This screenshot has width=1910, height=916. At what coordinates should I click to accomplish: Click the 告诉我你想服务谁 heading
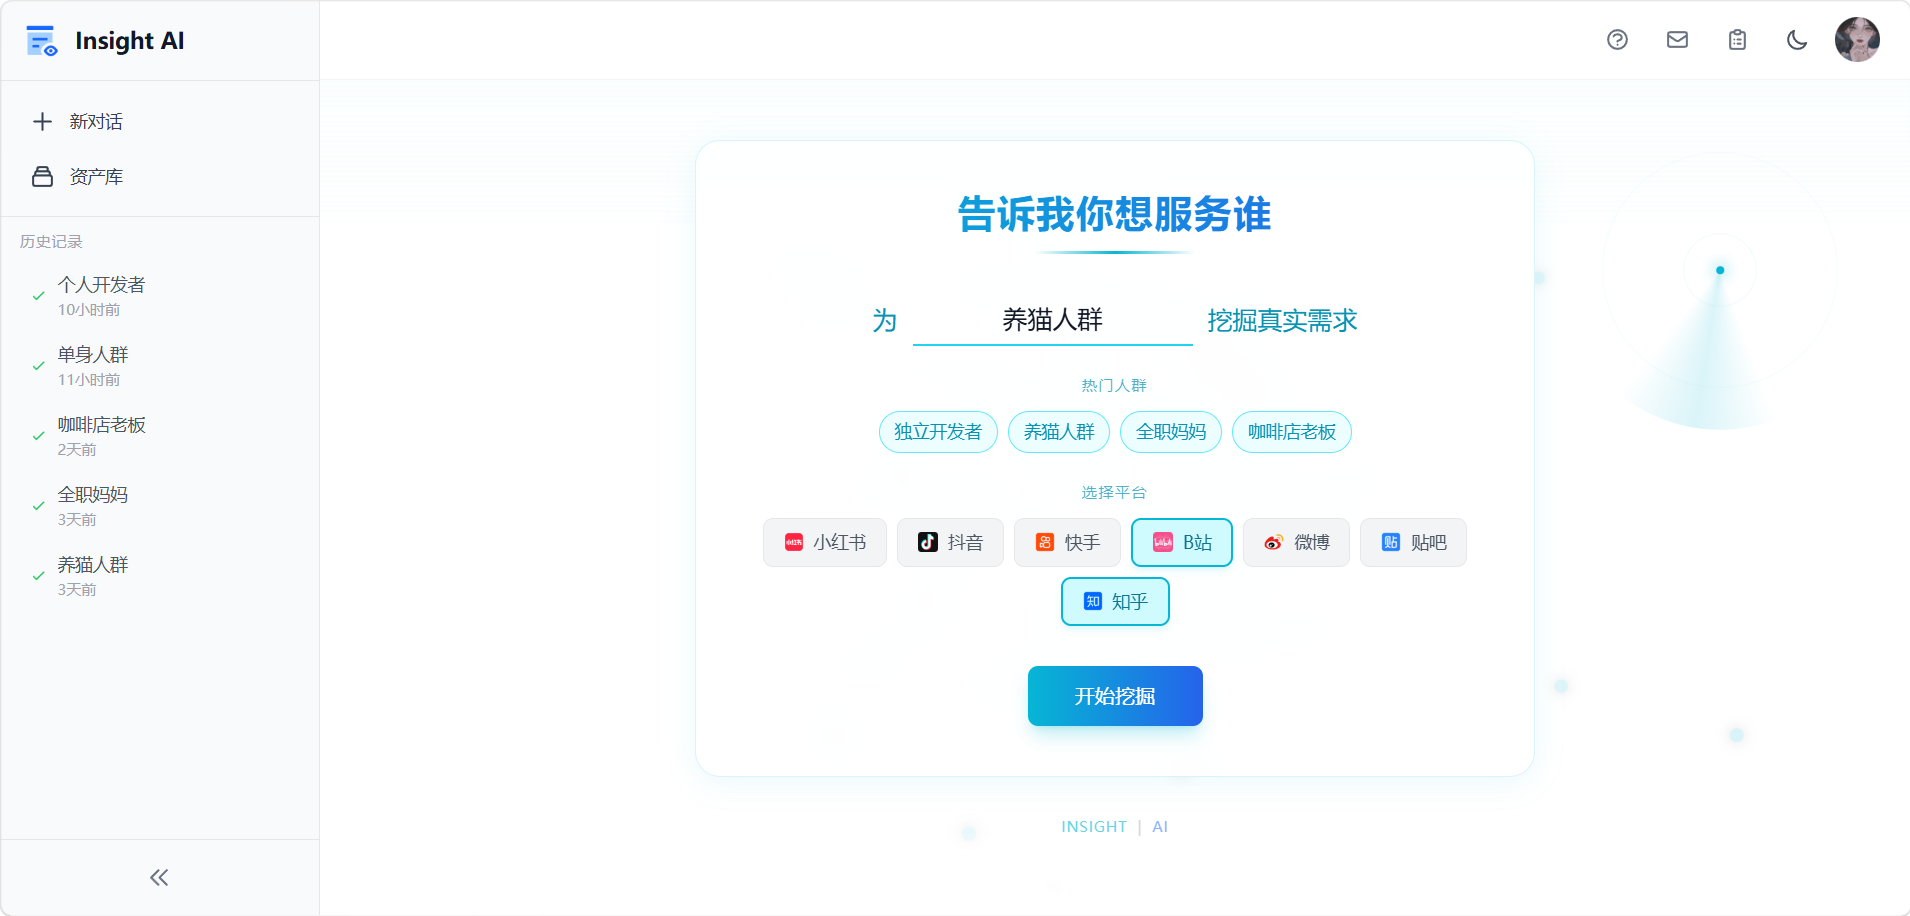click(x=1115, y=214)
